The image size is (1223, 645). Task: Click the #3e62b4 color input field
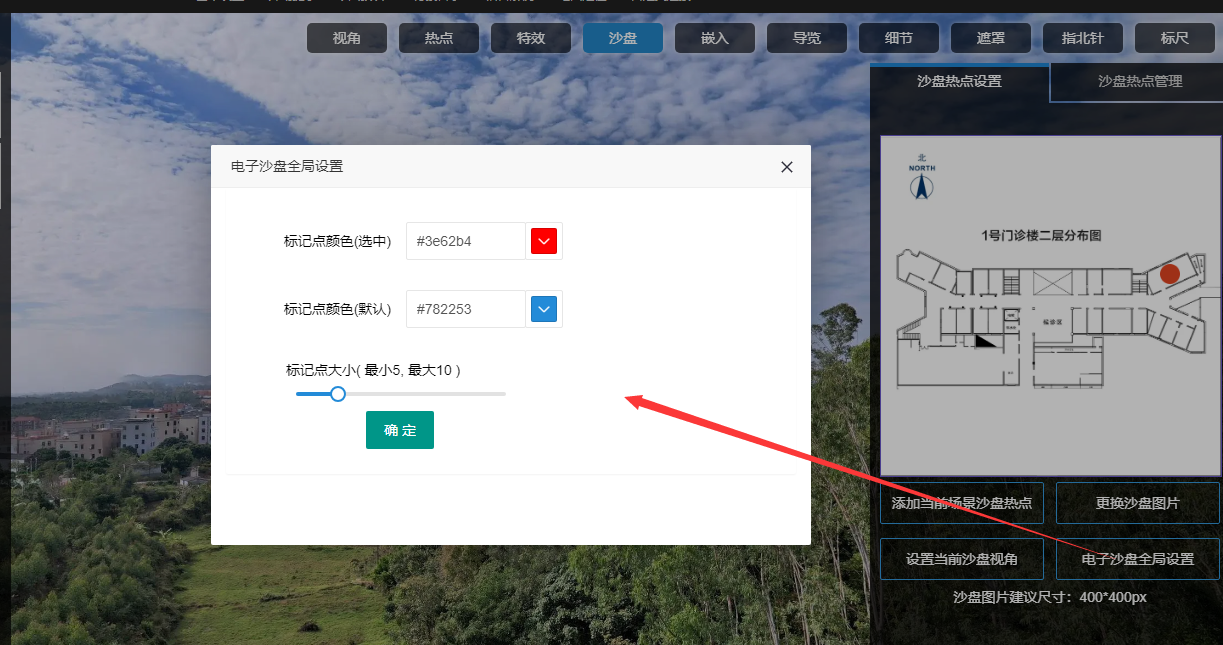point(465,241)
